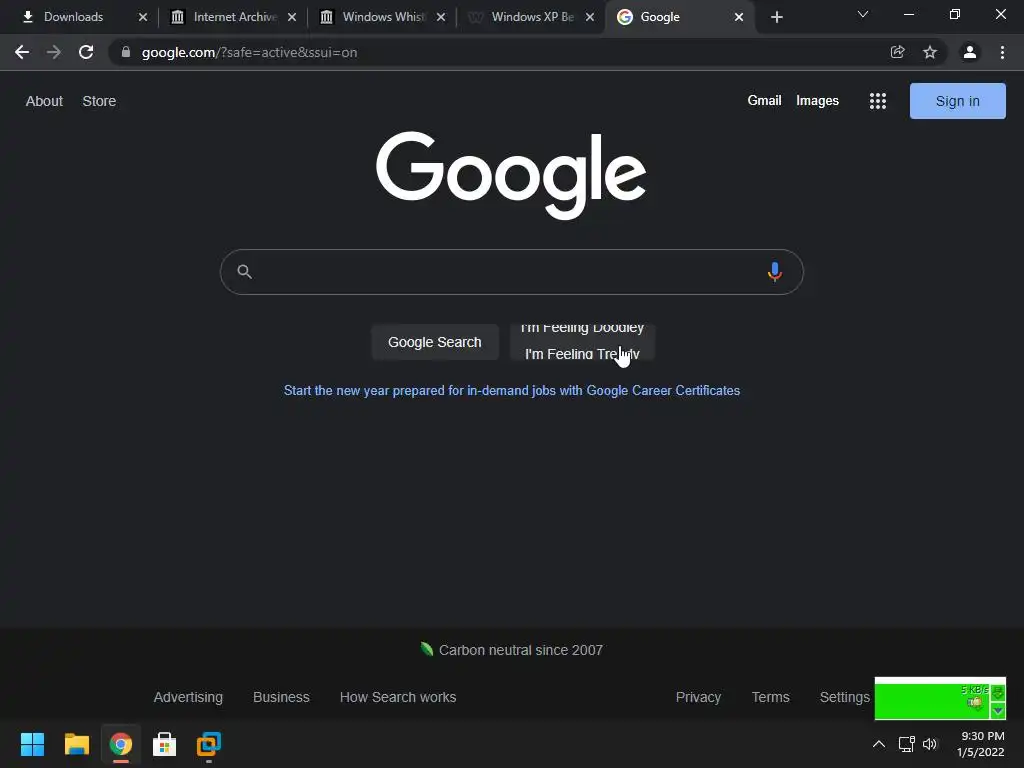Close the Windows Whistler tab

(x=441, y=17)
